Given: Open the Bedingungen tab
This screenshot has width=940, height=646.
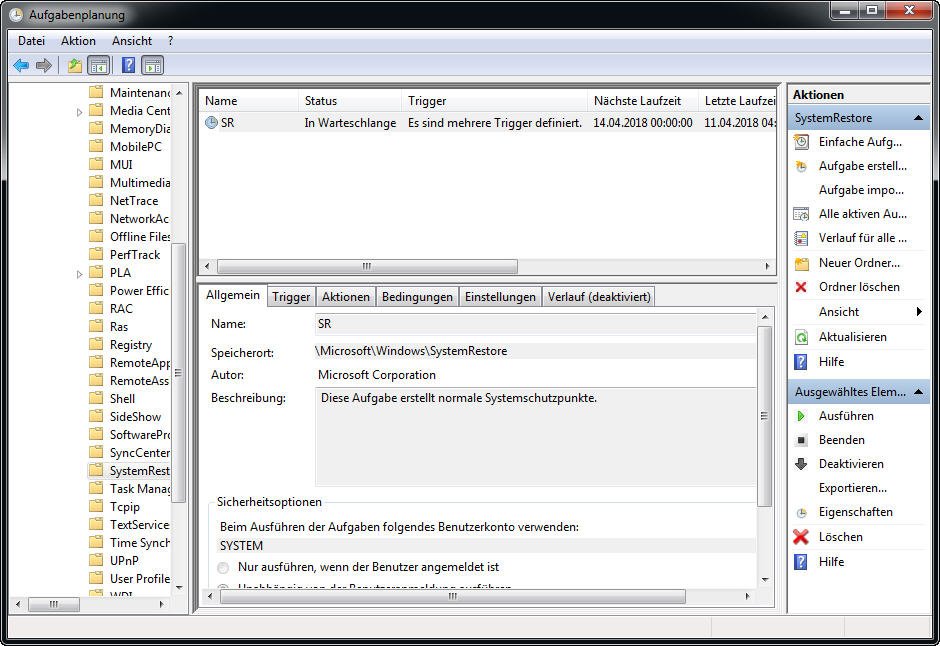Looking at the screenshot, I should click(x=417, y=297).
